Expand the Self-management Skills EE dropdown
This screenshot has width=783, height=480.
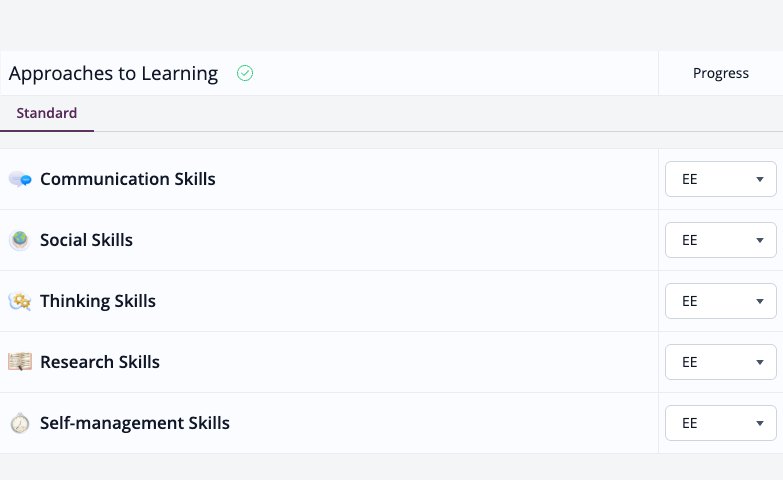tap(721, 423)
